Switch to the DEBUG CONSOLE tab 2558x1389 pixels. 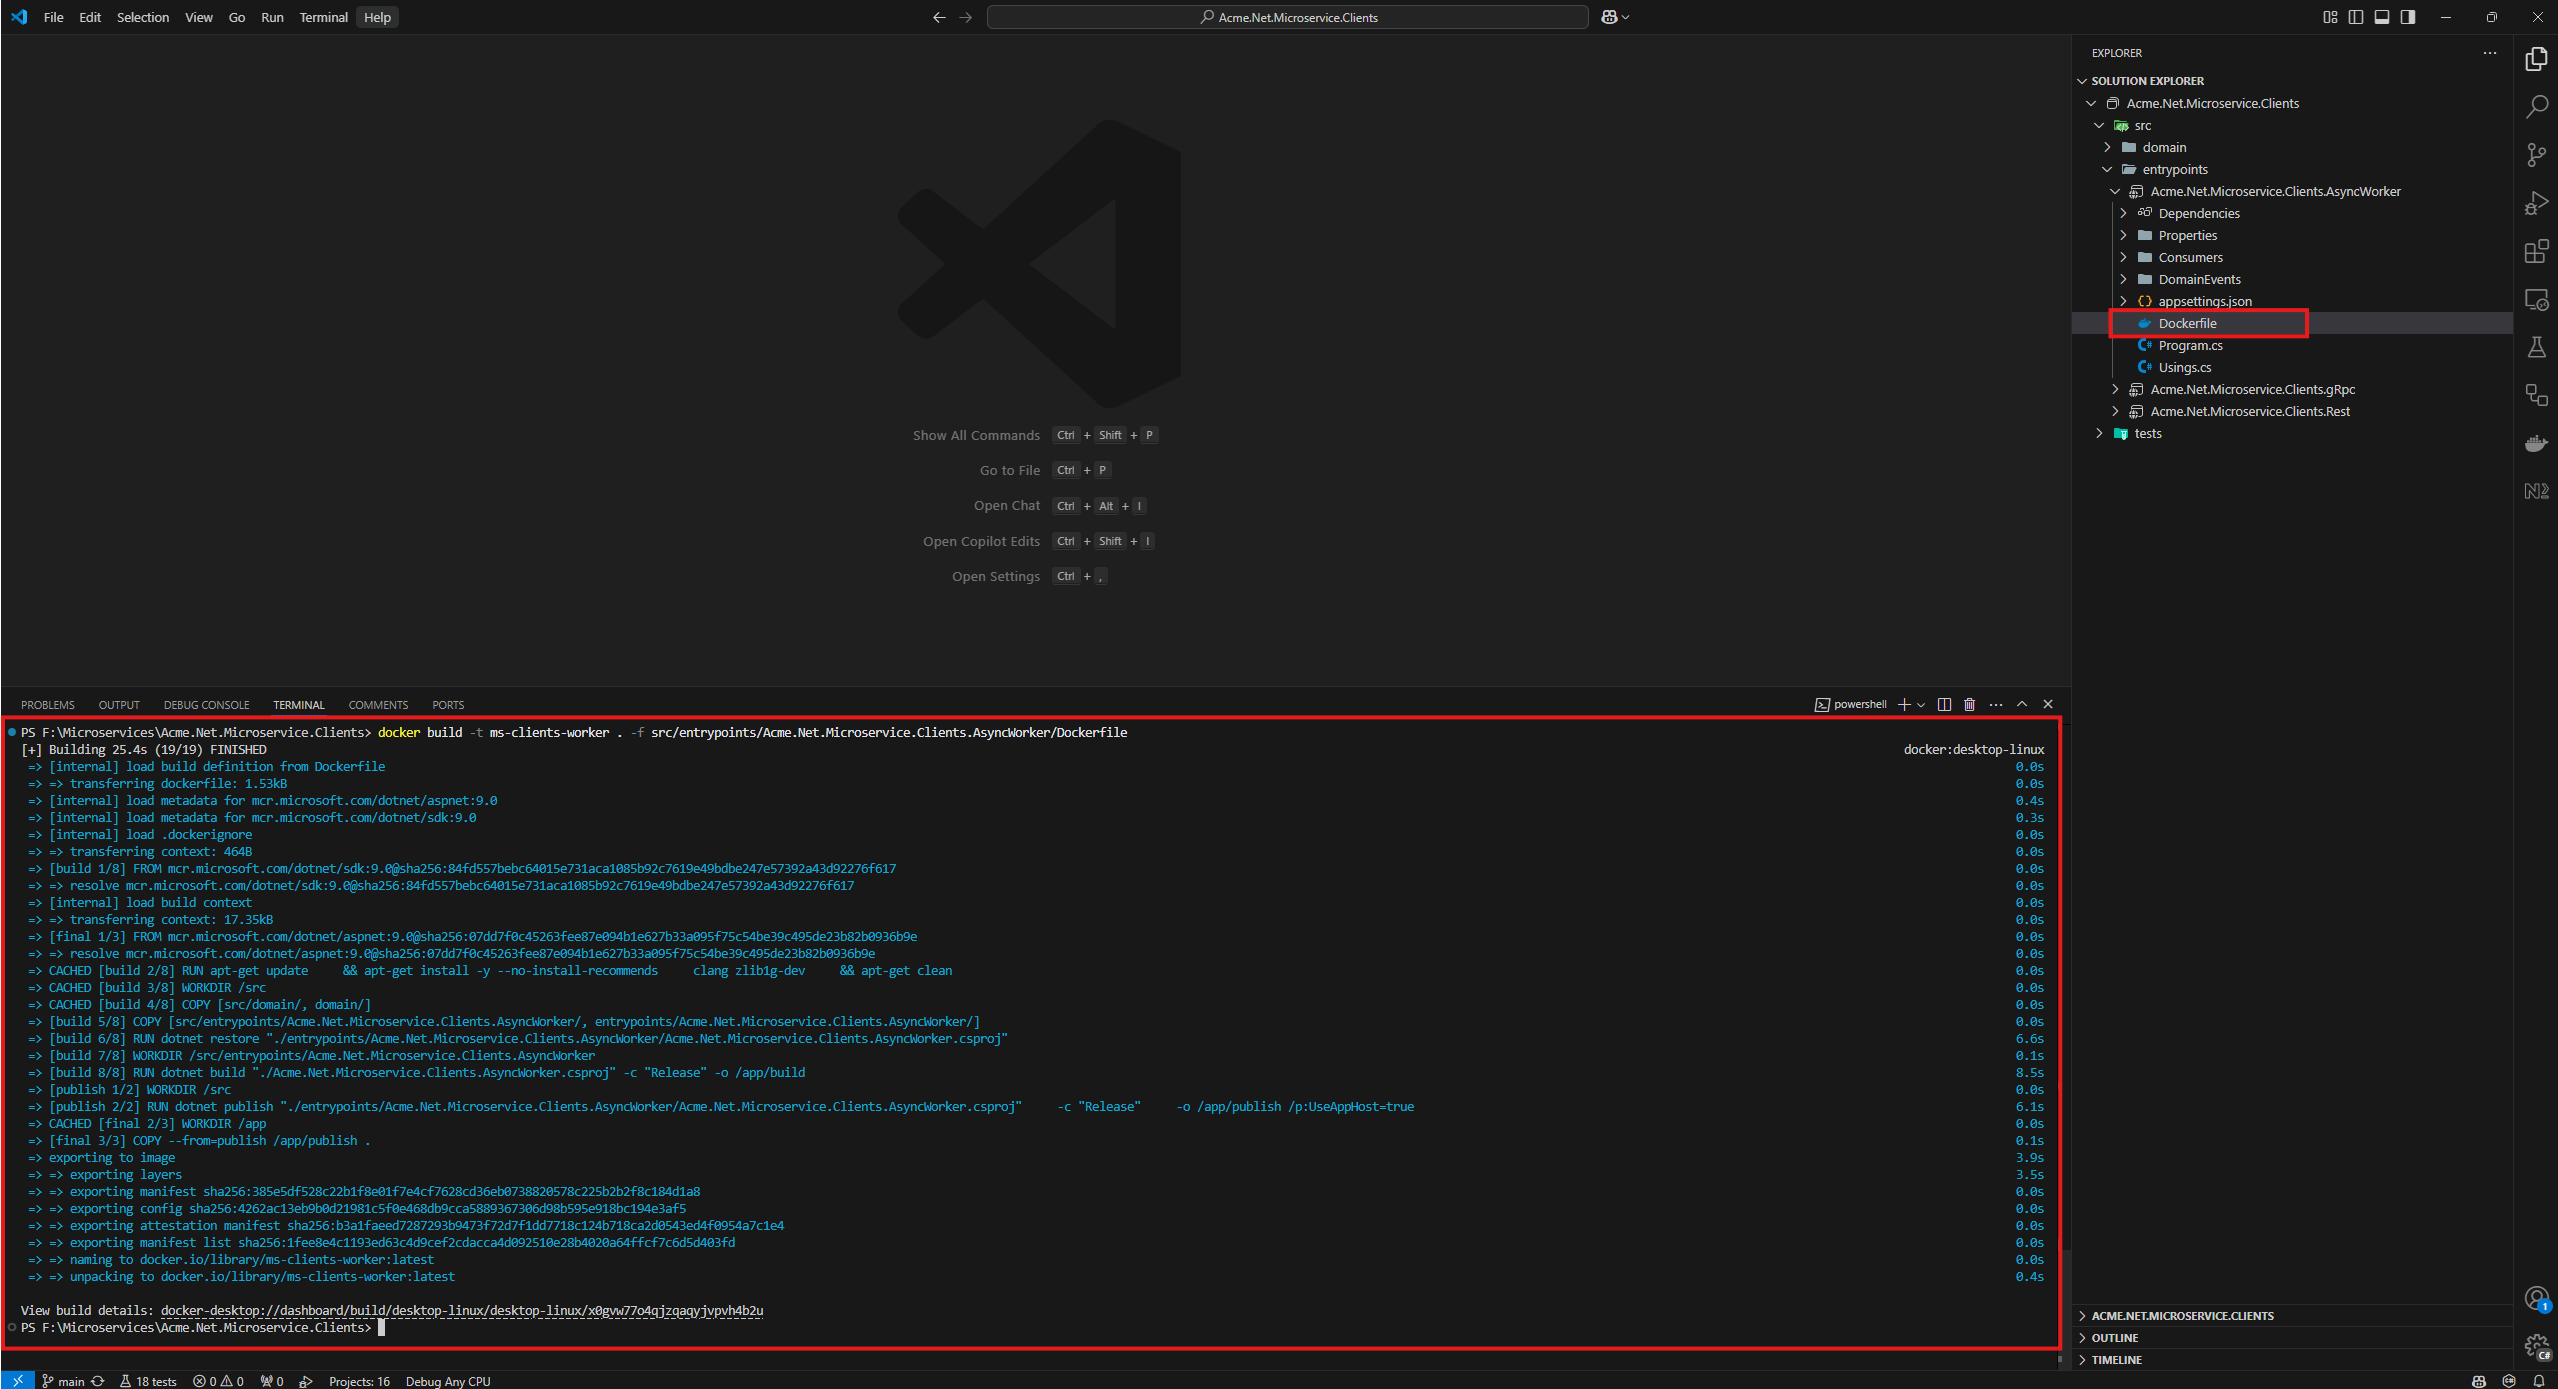pos(207,705)
